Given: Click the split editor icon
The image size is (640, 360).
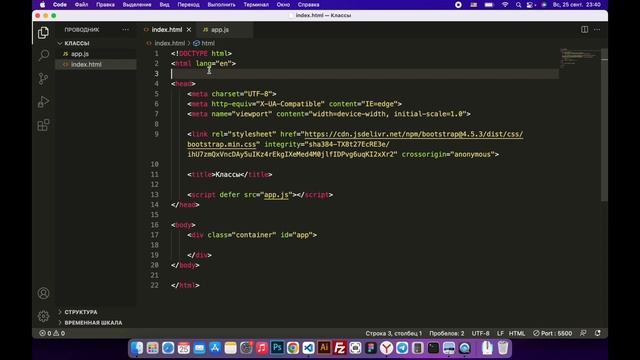Looking at the screenshot, I should (x=584, y=29).
